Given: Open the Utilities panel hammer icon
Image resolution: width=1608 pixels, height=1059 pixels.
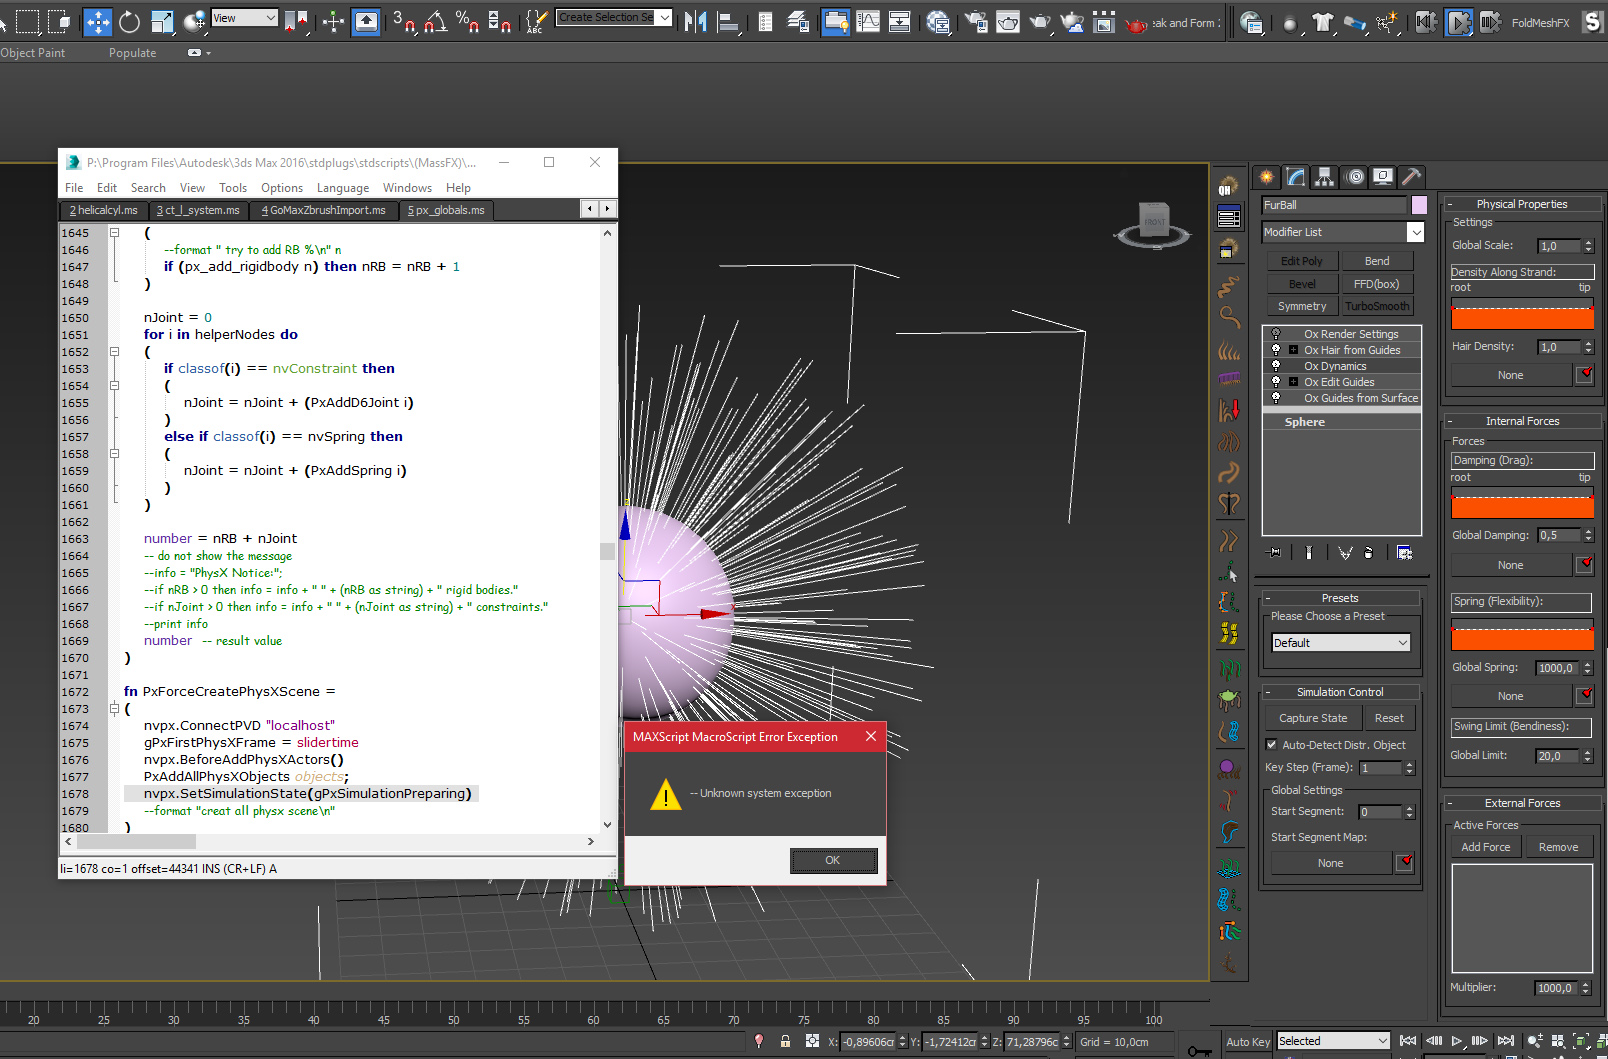Looking at the screenshot, I should (x=1411, y=177).
